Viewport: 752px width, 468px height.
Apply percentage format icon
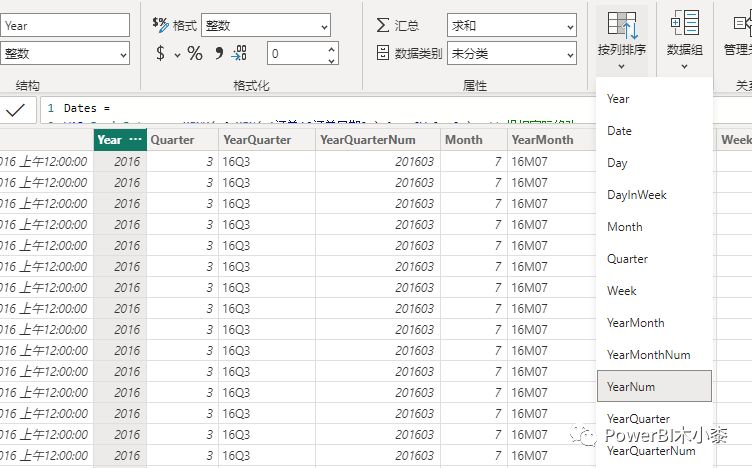tap(195, 53)
